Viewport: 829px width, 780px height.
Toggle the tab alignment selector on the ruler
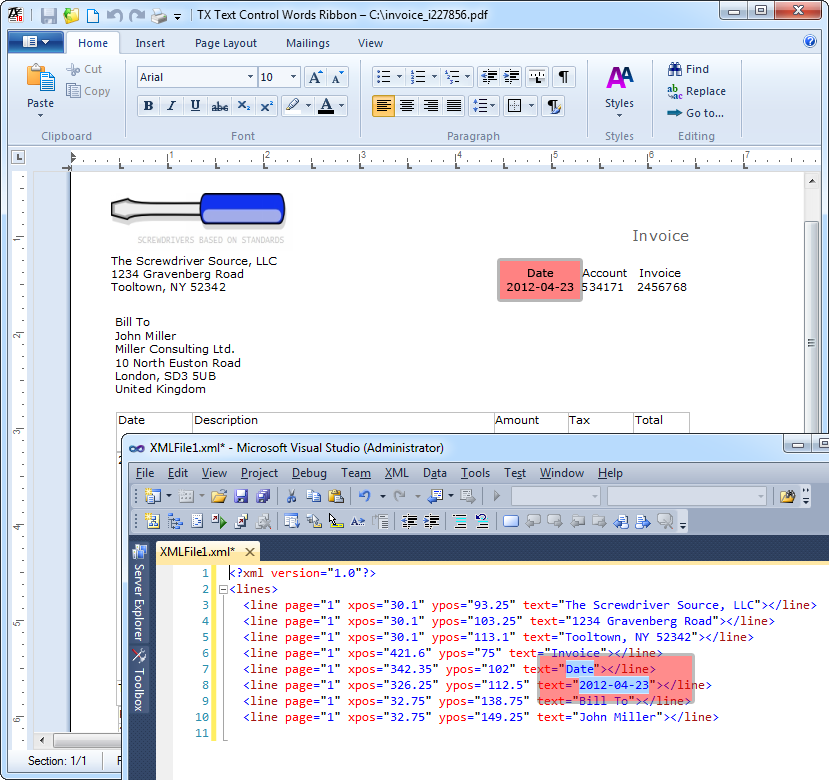[19, 157]
